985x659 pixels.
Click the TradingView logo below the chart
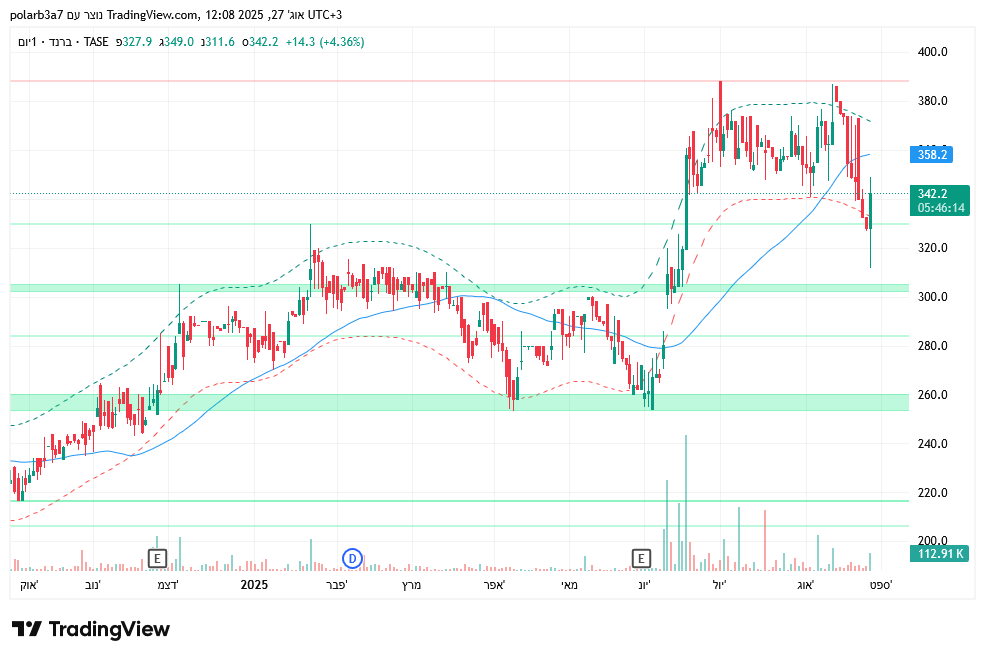[x=91, y=629]
